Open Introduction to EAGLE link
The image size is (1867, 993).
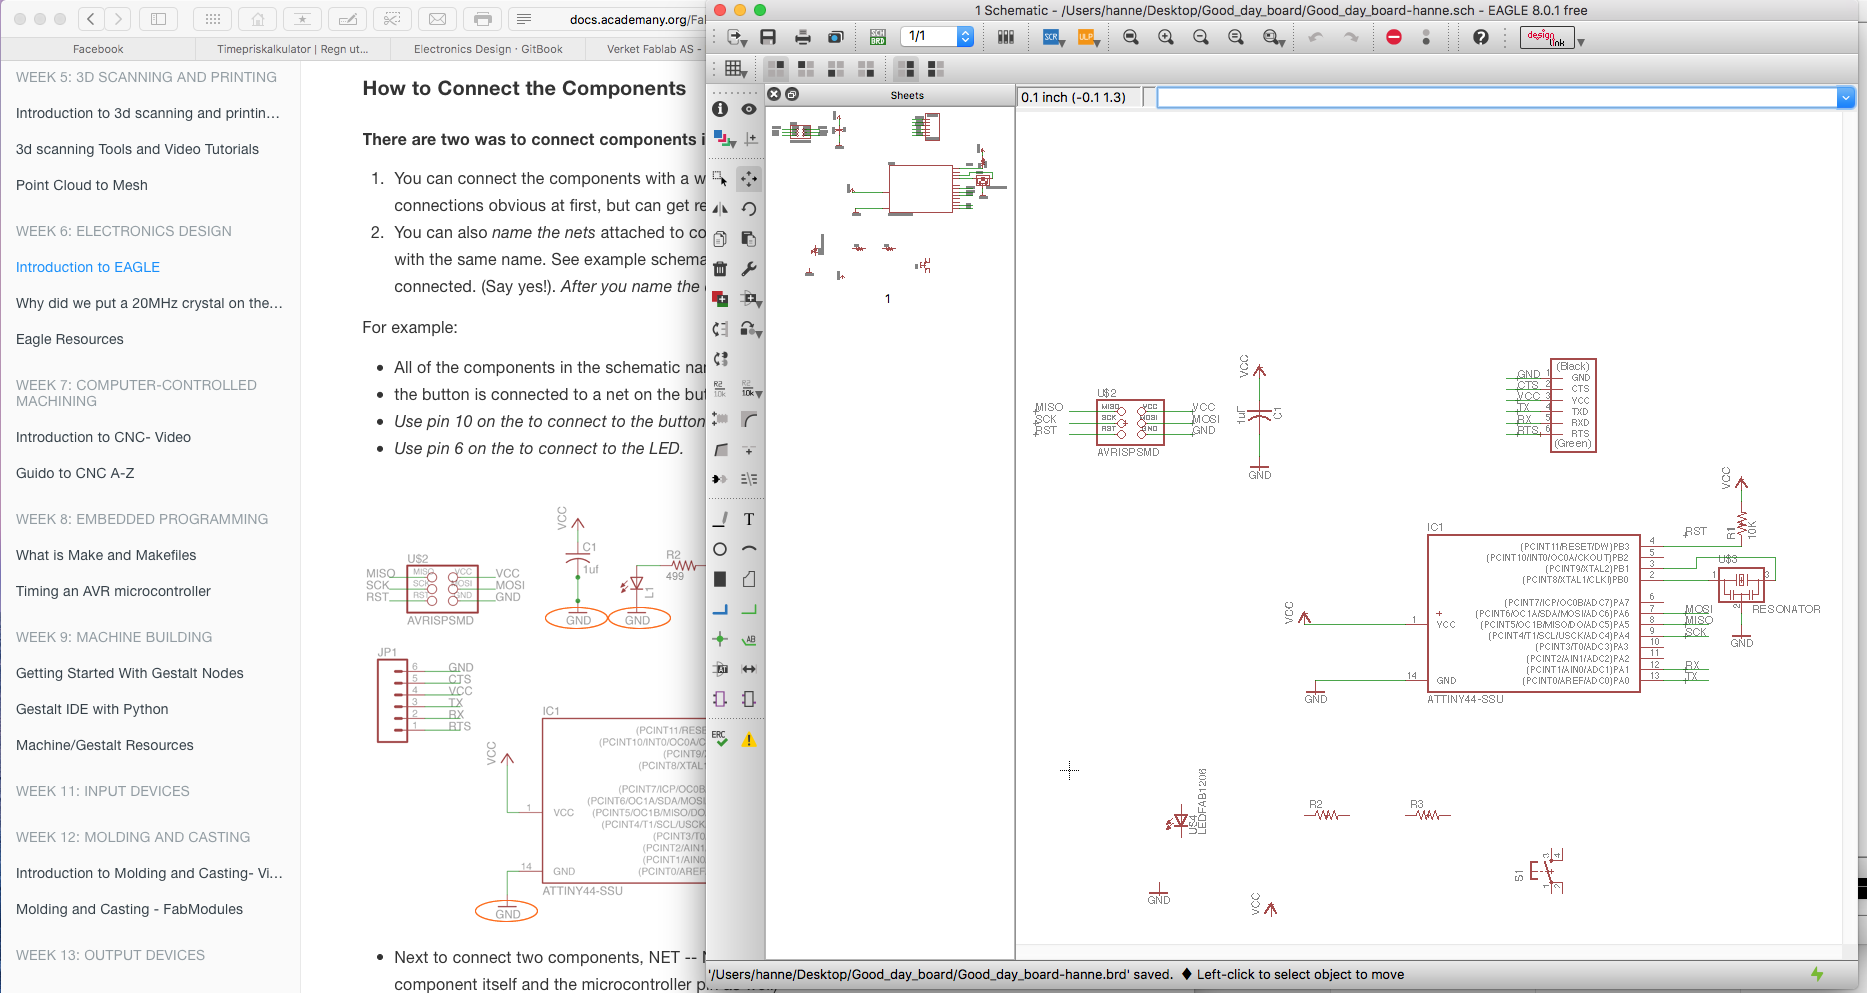(88, 267)
